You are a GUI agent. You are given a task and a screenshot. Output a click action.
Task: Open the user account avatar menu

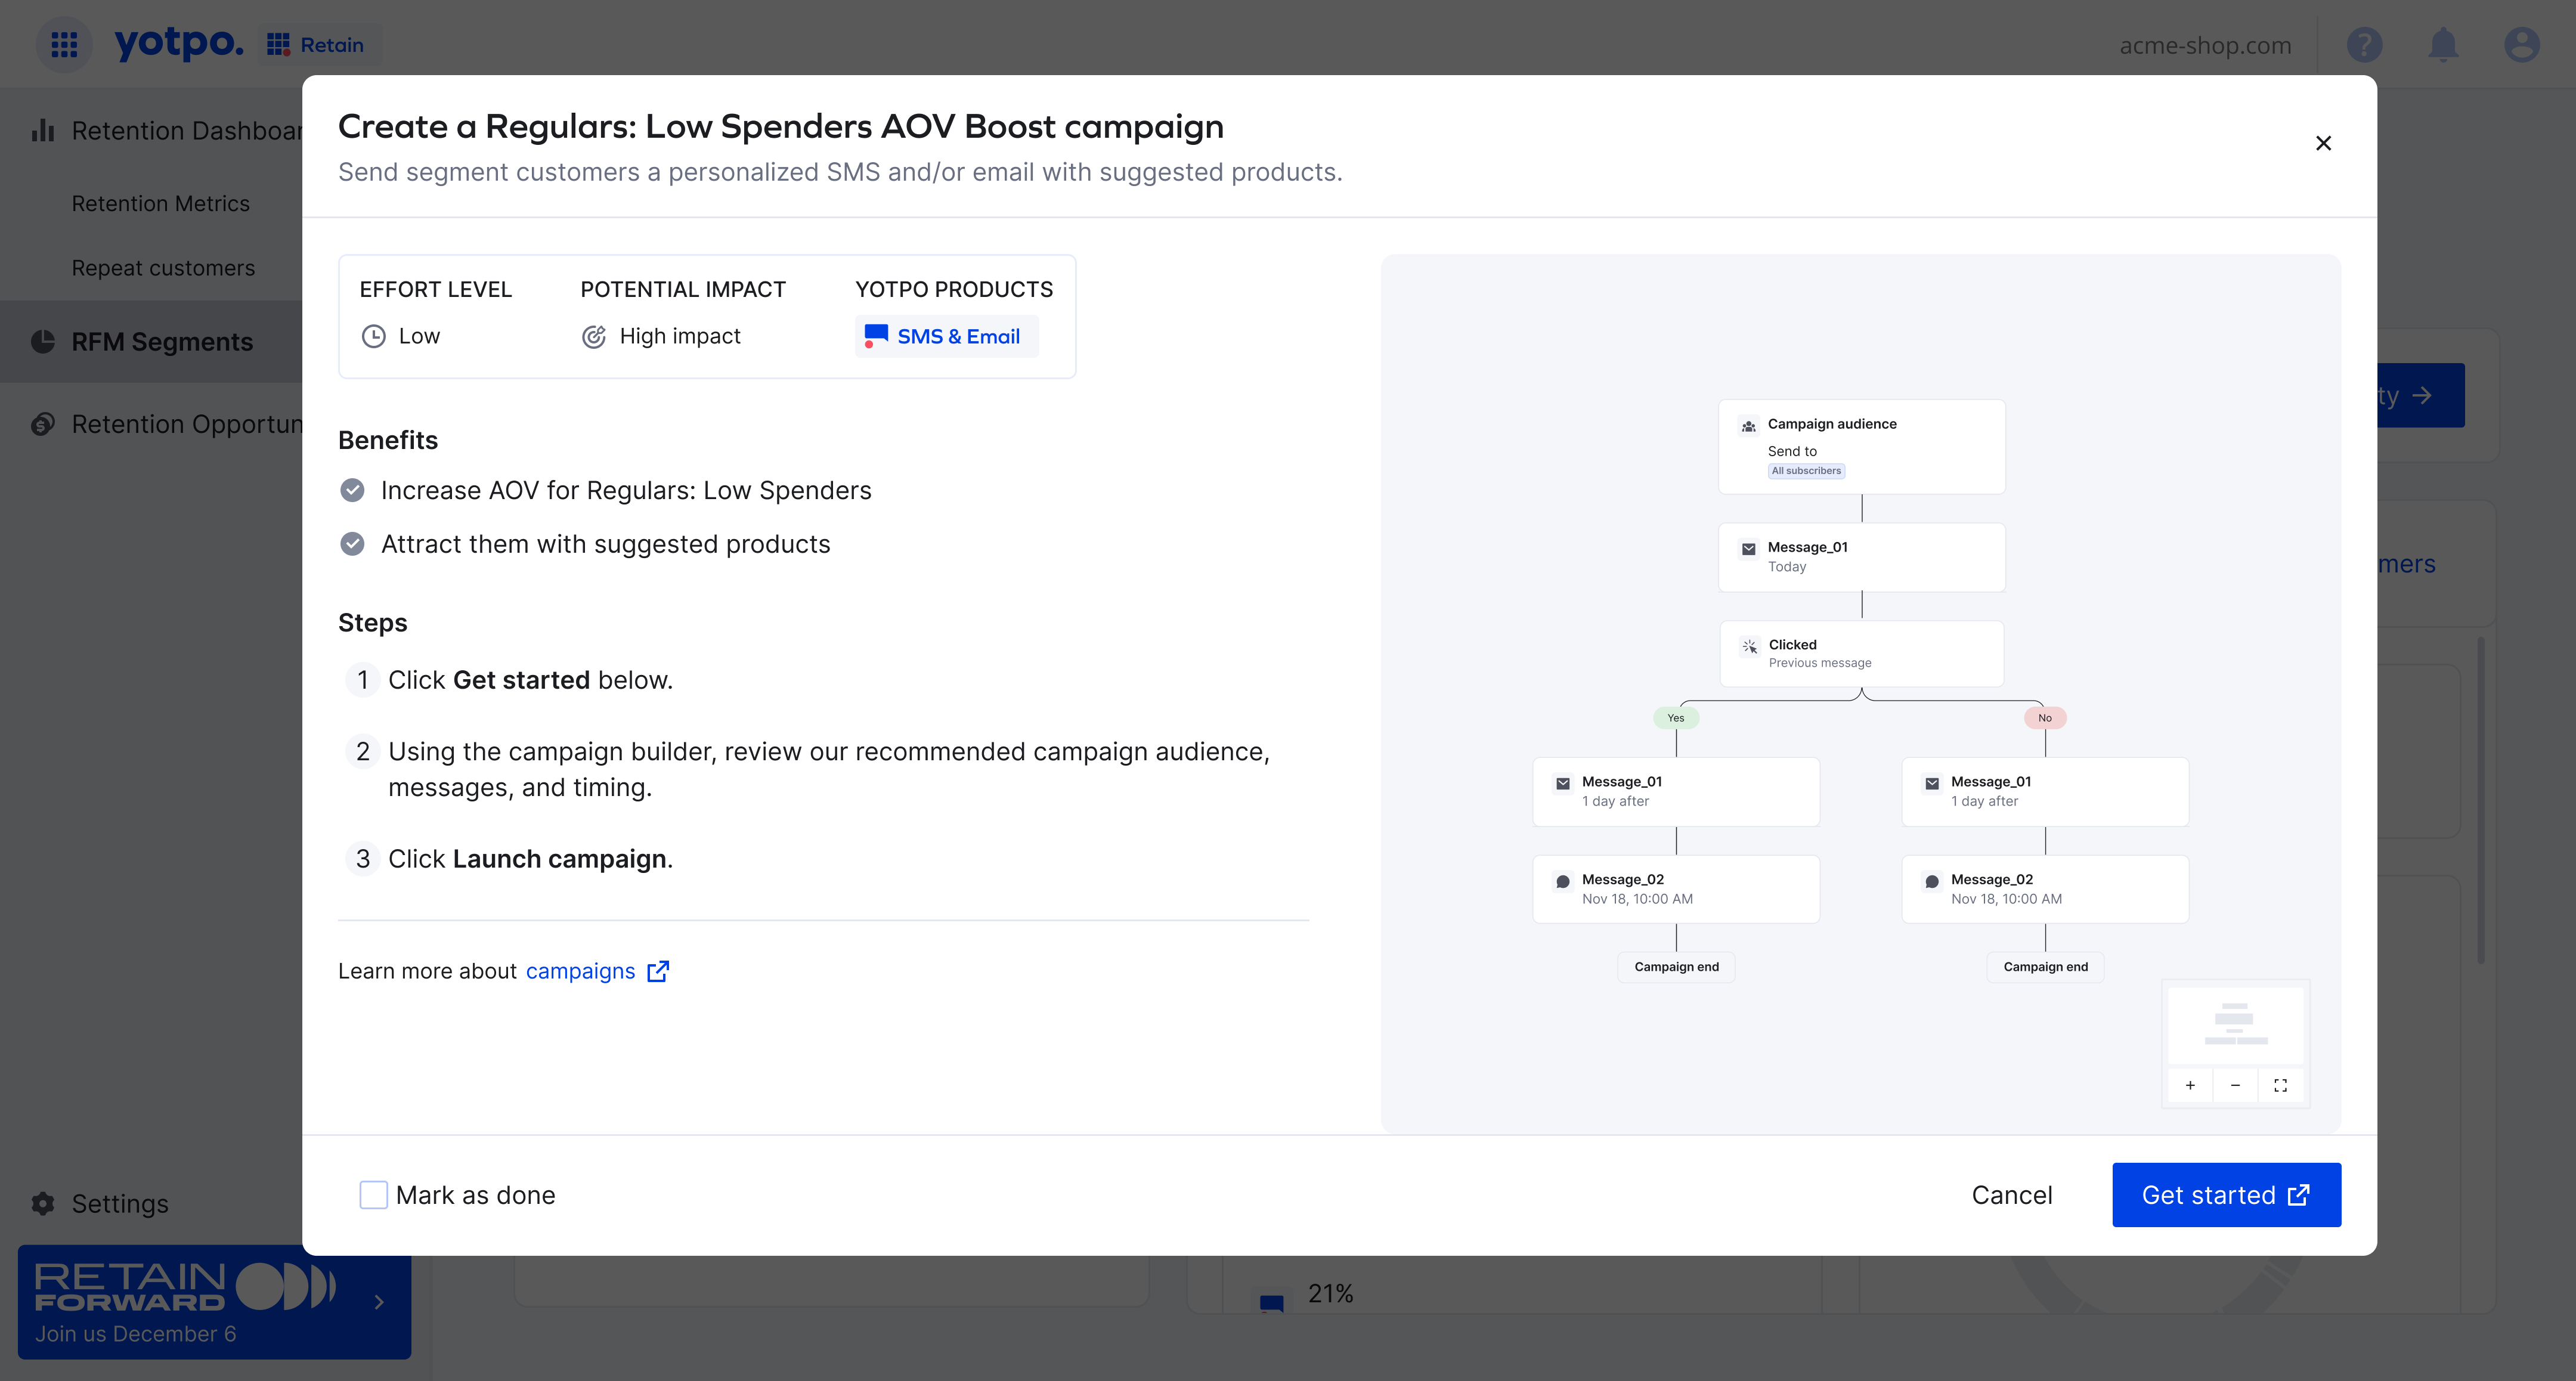pyautogui.click(x=2521, y=45)
